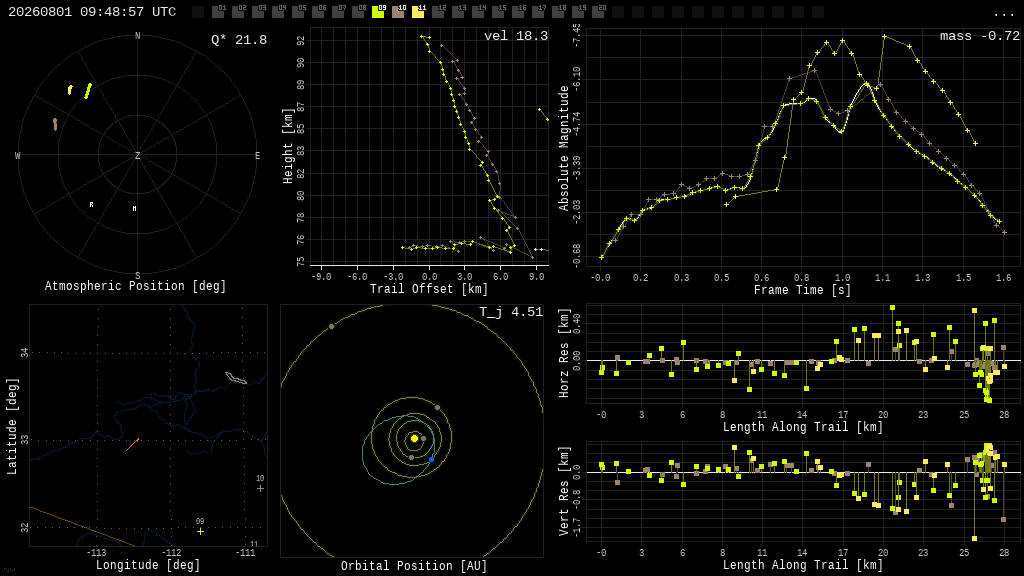Click the Q* 21.8 value
Screen dimensions: 1024x576
pos(239,40)
